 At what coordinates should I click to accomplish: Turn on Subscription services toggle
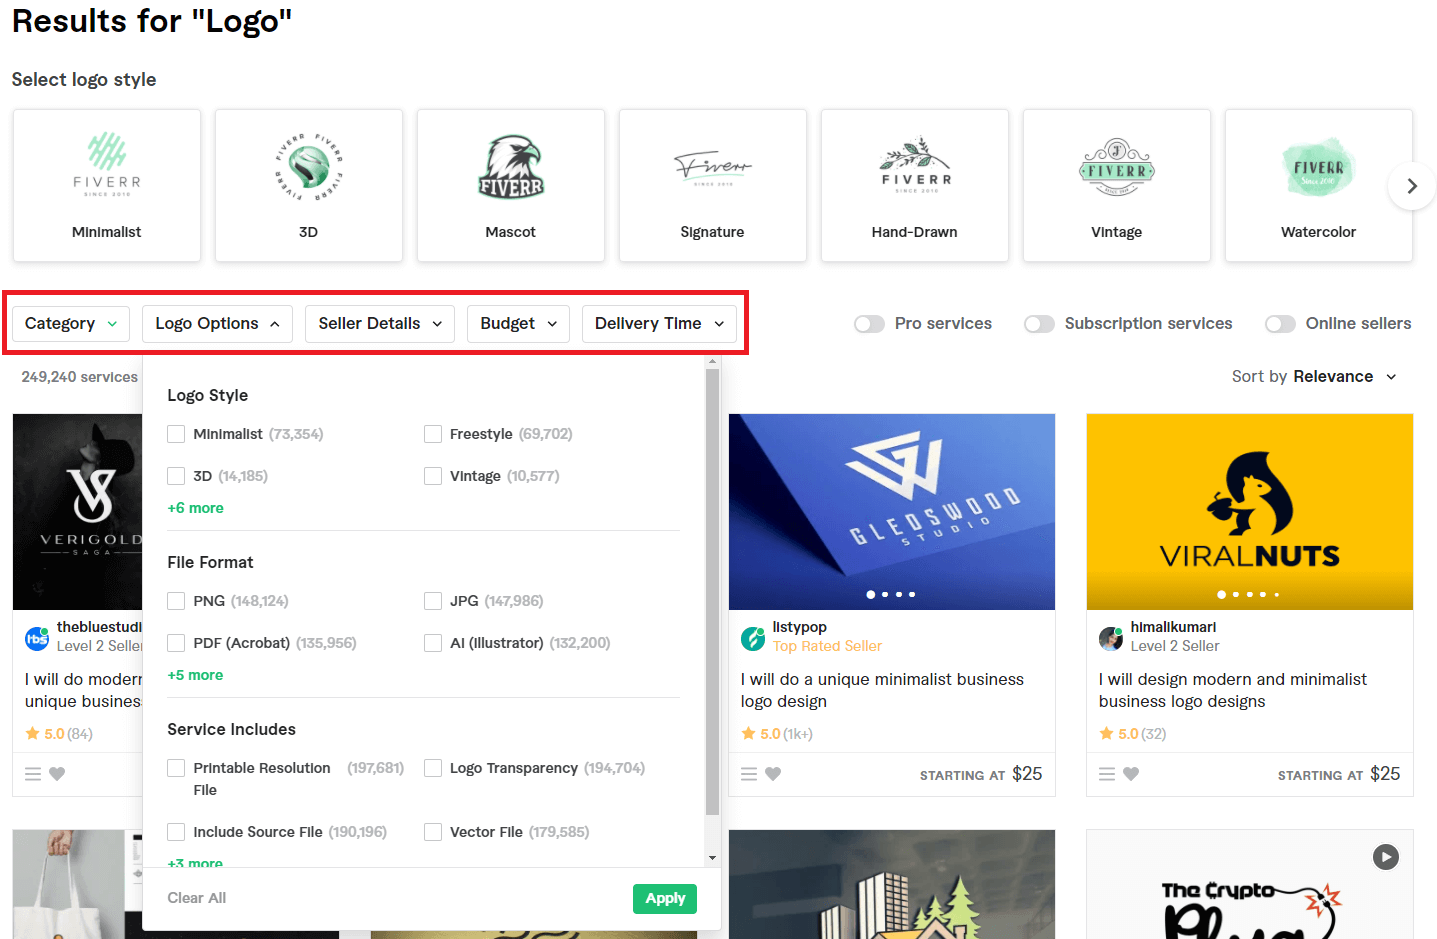[x=1039, y=324]
